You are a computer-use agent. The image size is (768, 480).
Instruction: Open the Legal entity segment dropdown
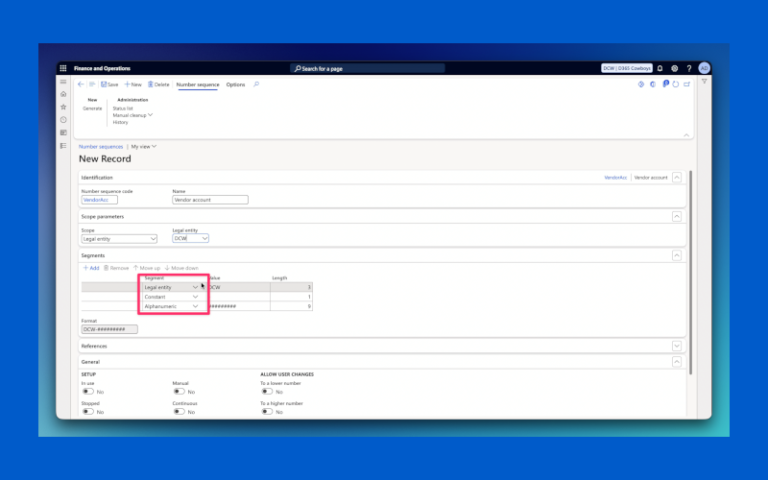click(x=171, y=287)
